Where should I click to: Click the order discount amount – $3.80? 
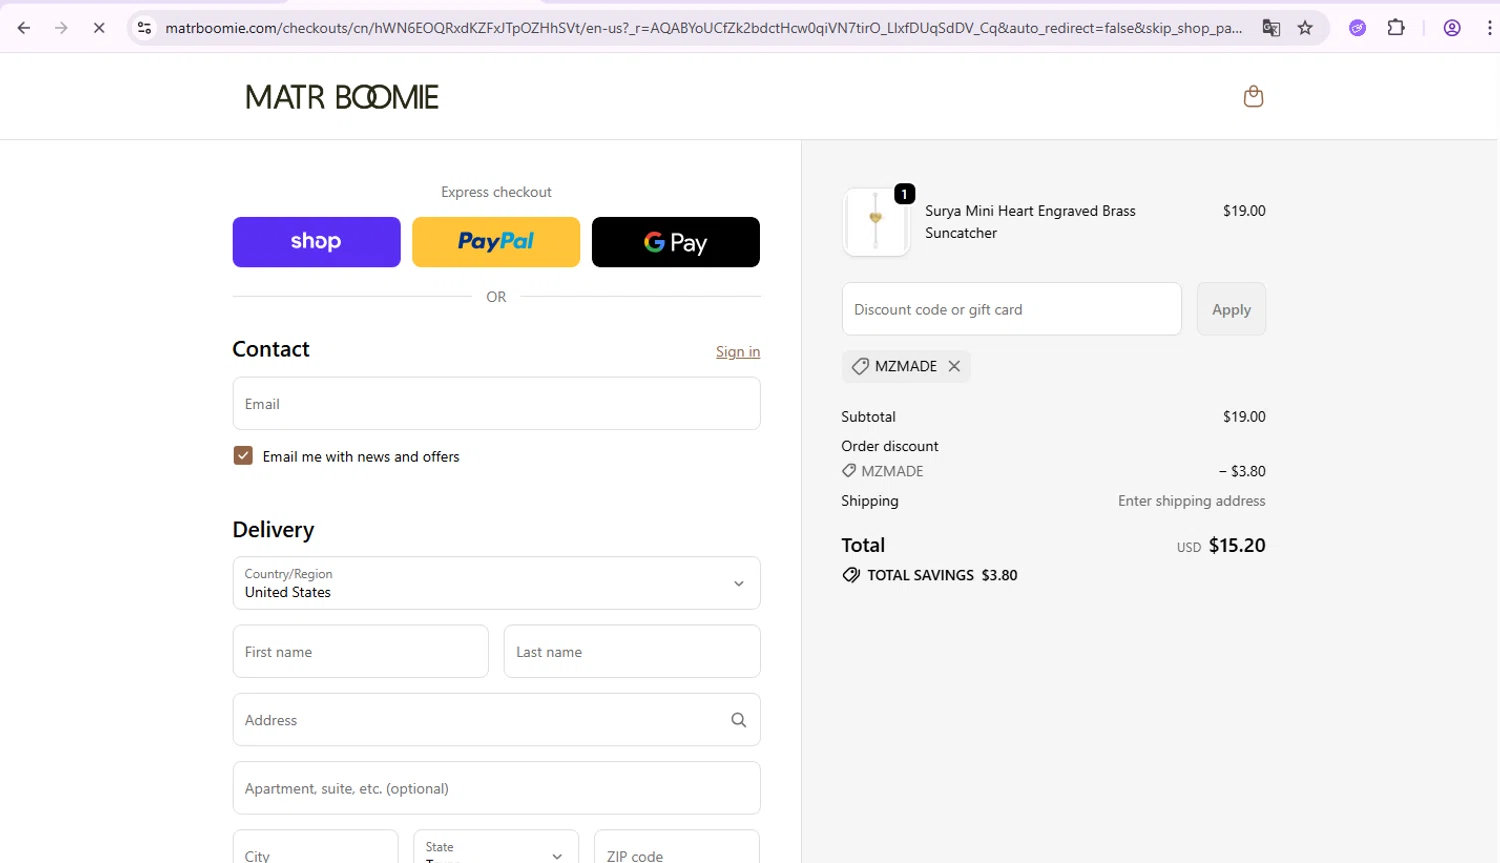tap(1242, 471)
